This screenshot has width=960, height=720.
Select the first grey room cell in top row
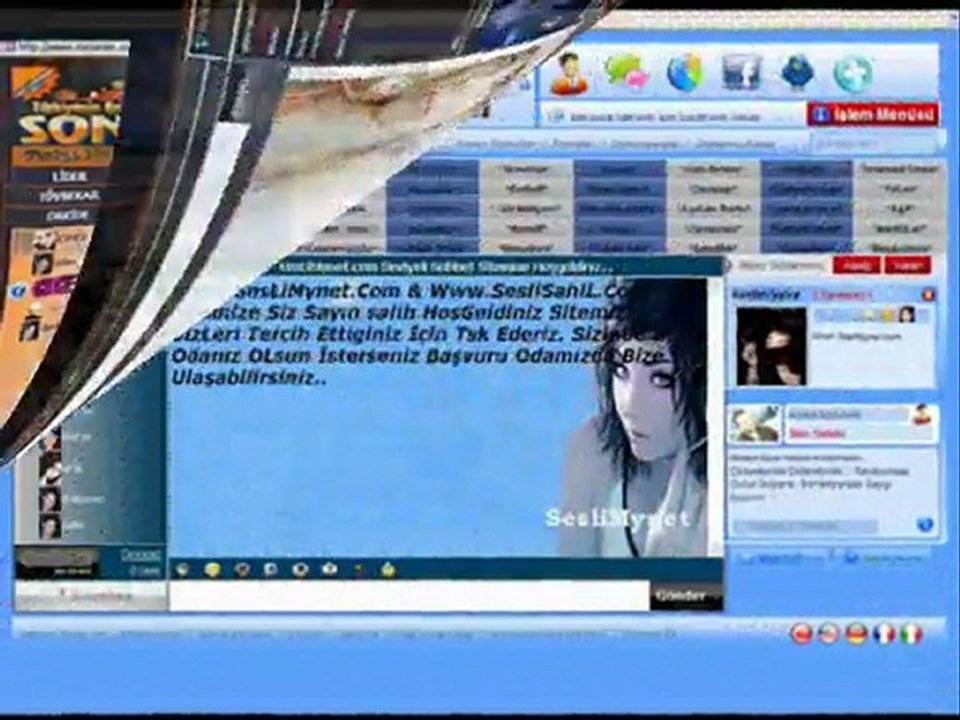(x=527, y=168)
